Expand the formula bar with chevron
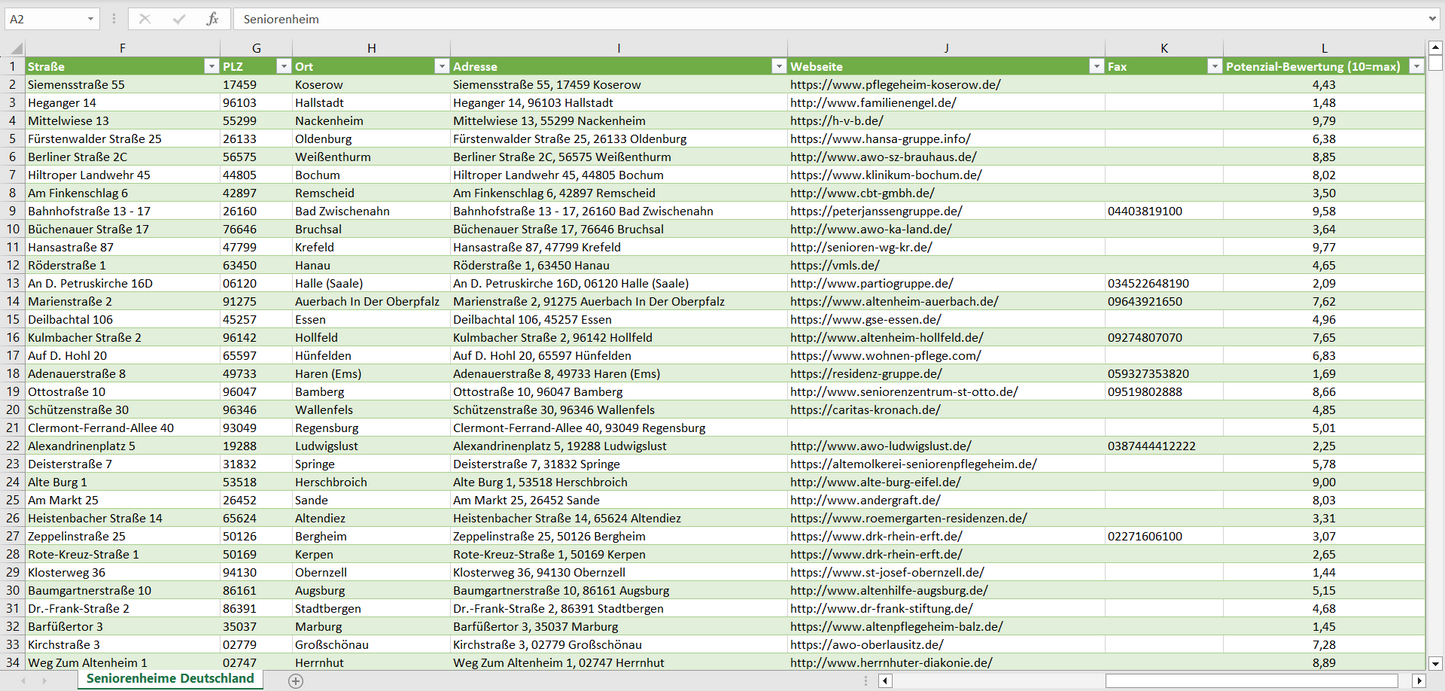Viewport: 1445px width, 691px height. tap(1433, 19)
